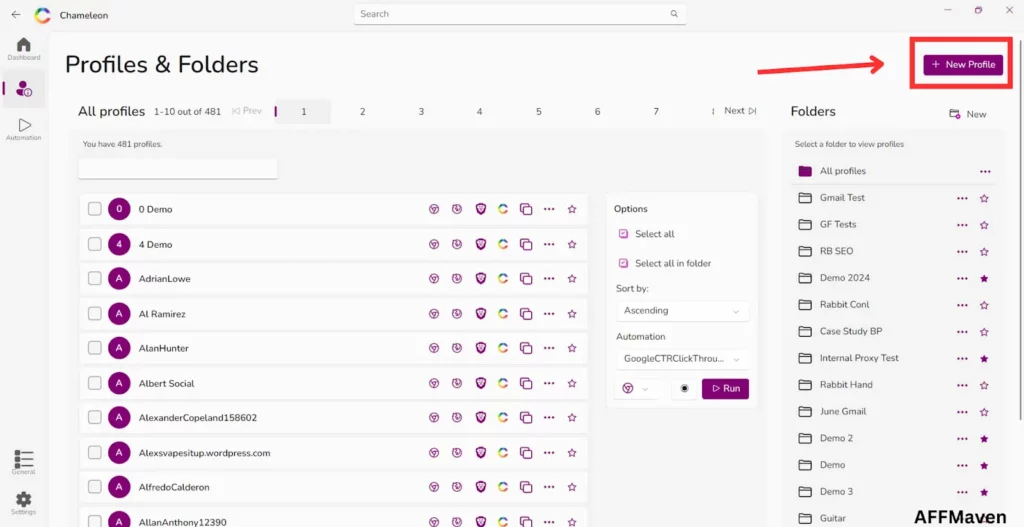
Task: Create a New folder
Action: pos(968,114)
